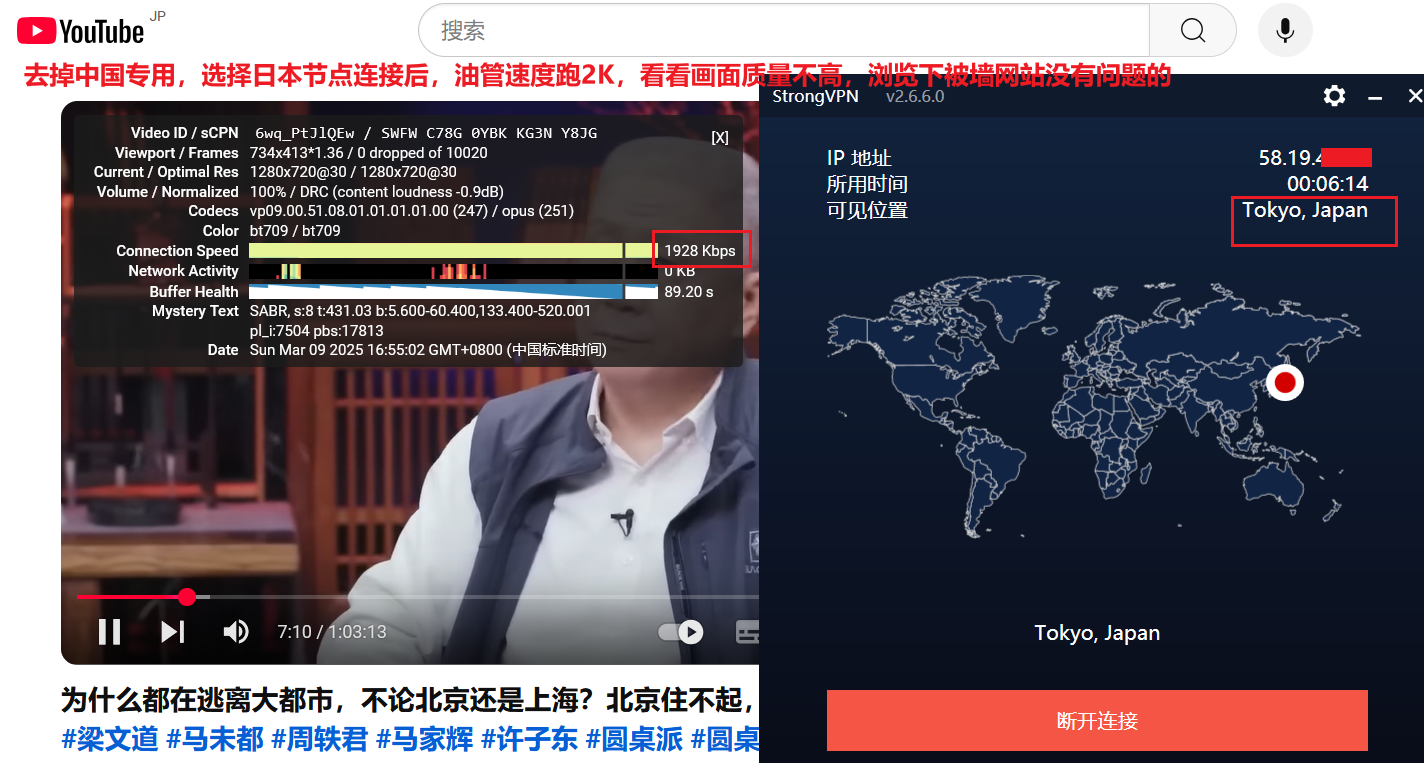Start voice search with microphone icon
This screenshot has height=763, width=1424.
point(1285,30)
